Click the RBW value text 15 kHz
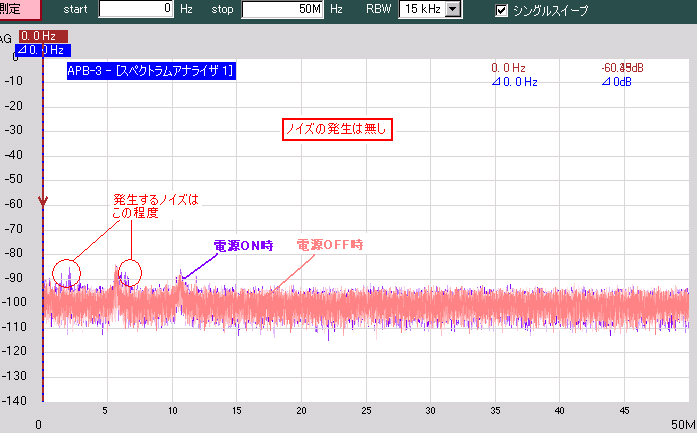This screenshot has height=433, width=697. click(422, 9)
